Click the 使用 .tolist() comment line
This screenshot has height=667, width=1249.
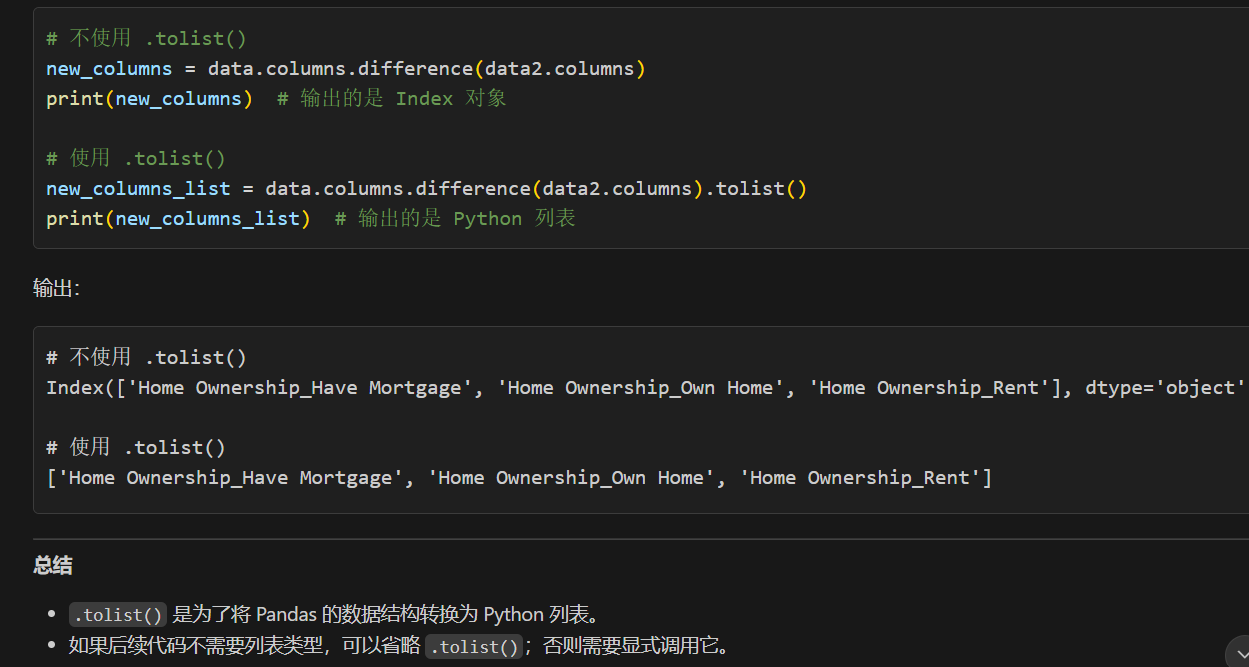[x=134, y=157]
